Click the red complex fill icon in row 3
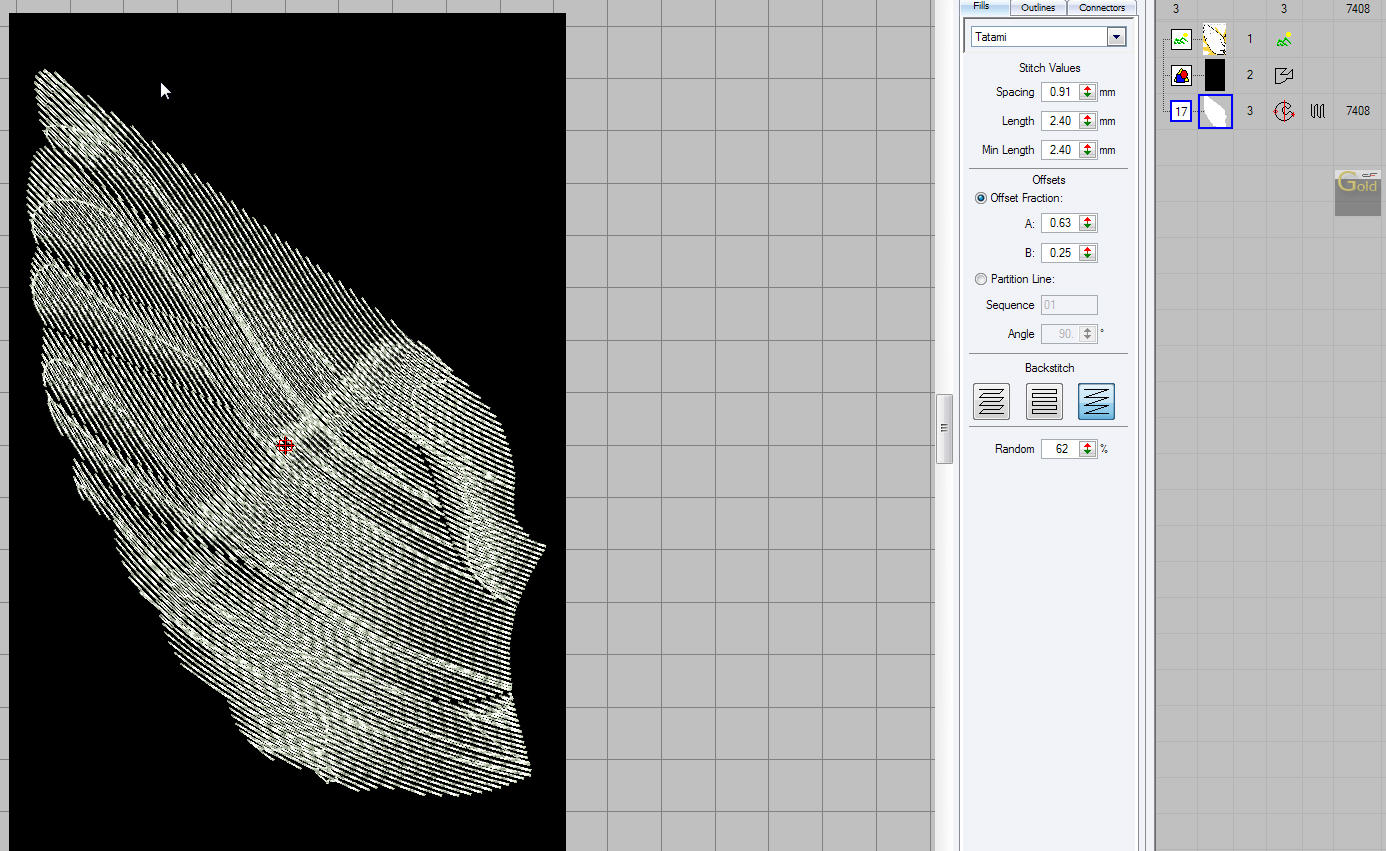Screen dimensions: 1386x851 point(1284,112)
